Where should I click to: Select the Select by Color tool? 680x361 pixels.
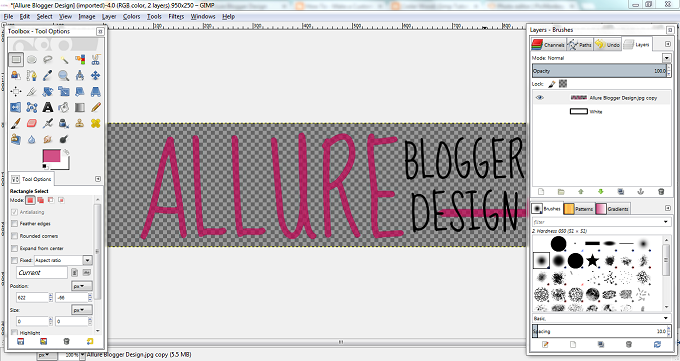(80, 59)
